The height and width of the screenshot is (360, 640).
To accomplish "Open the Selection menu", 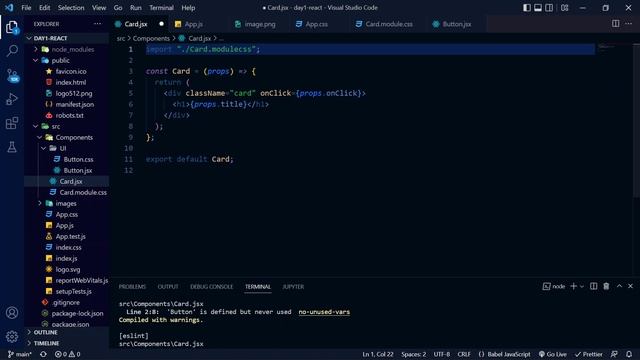I will pyautogui.click(x=71, y=8).
